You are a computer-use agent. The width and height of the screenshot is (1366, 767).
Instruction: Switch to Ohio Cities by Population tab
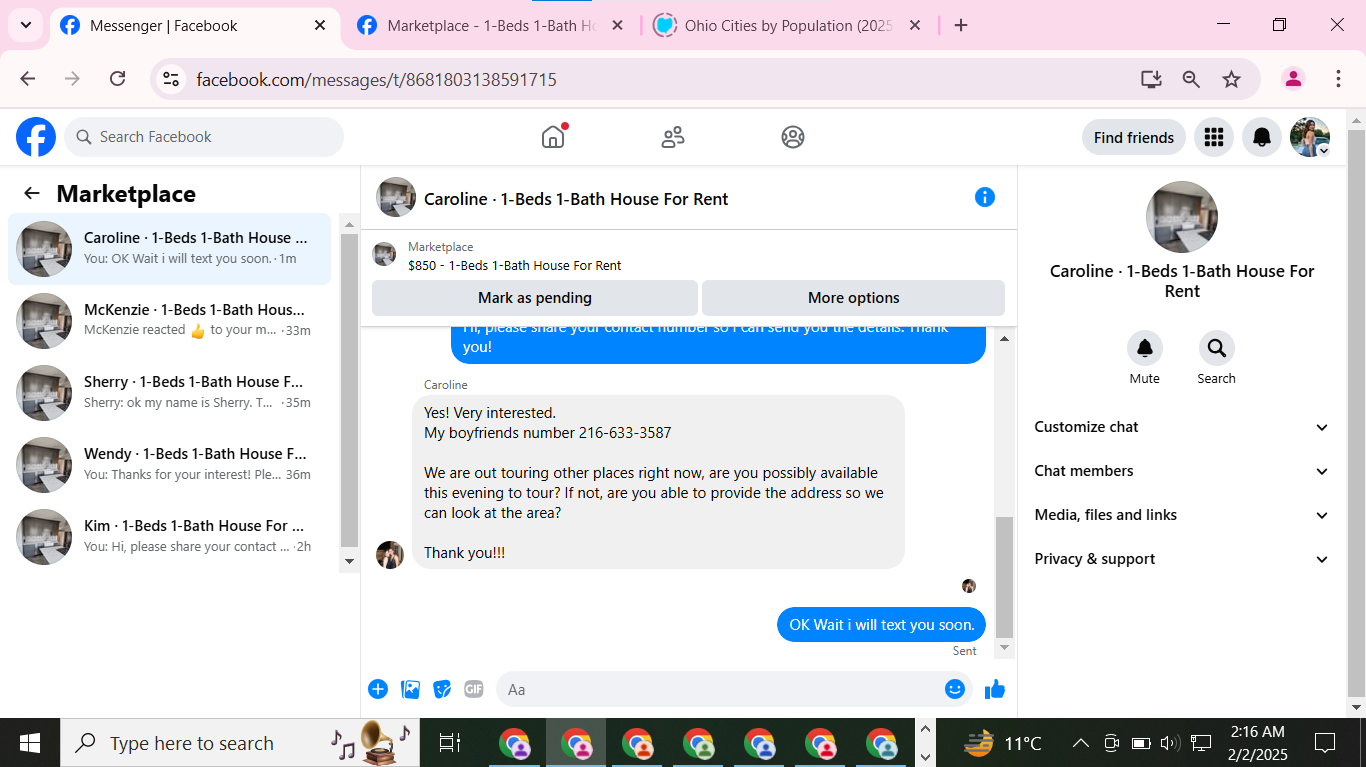point(788,26)
